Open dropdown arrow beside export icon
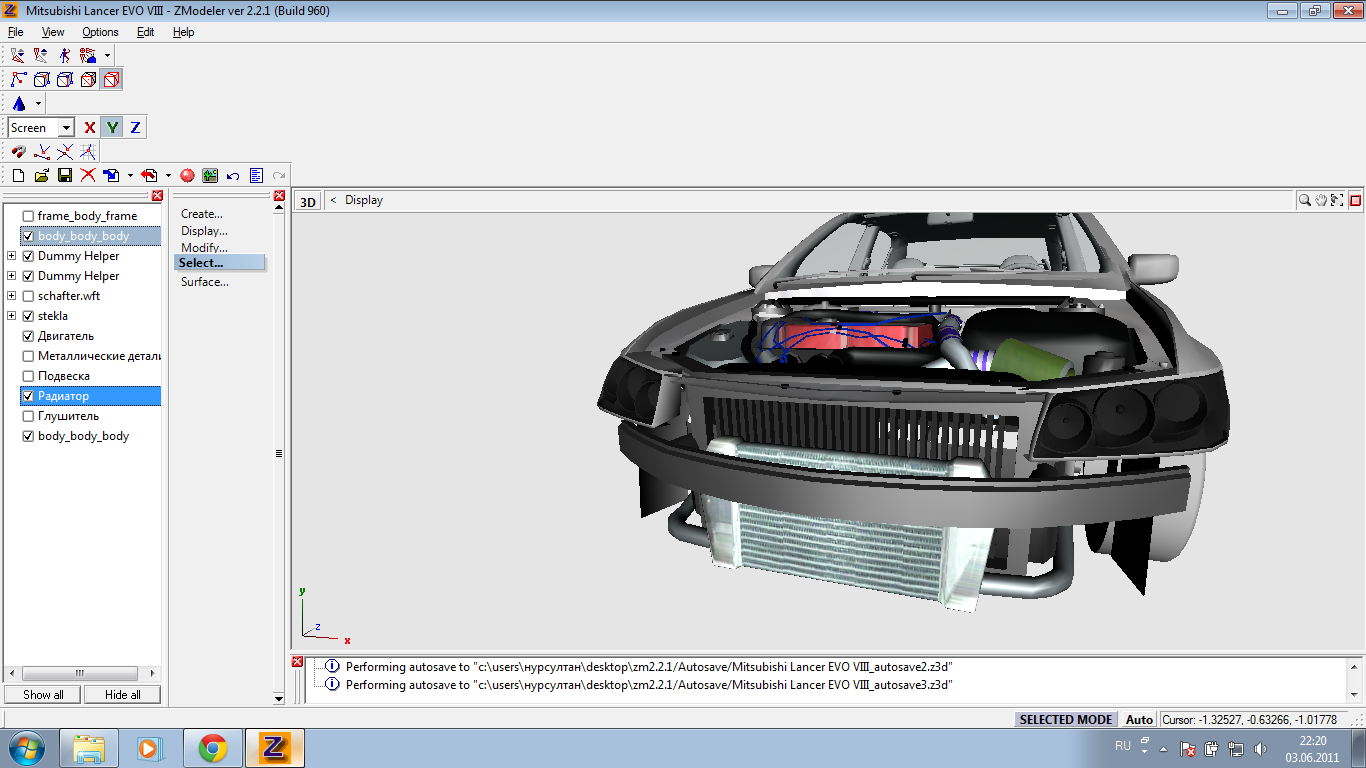This screenshot has height=768, width=1366. tap(169, 175)
